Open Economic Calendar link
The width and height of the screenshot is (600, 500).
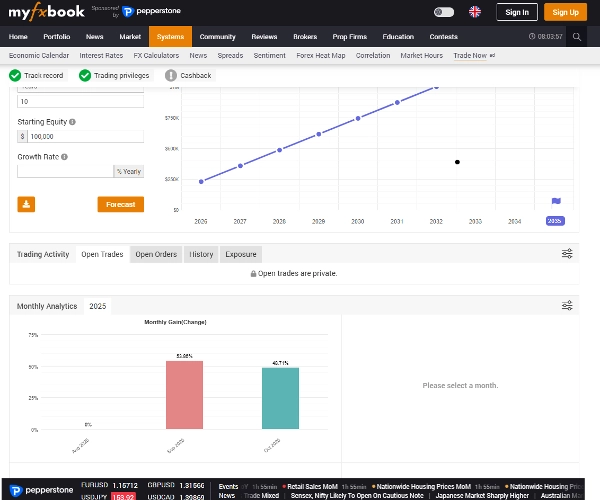pos(39,55)
